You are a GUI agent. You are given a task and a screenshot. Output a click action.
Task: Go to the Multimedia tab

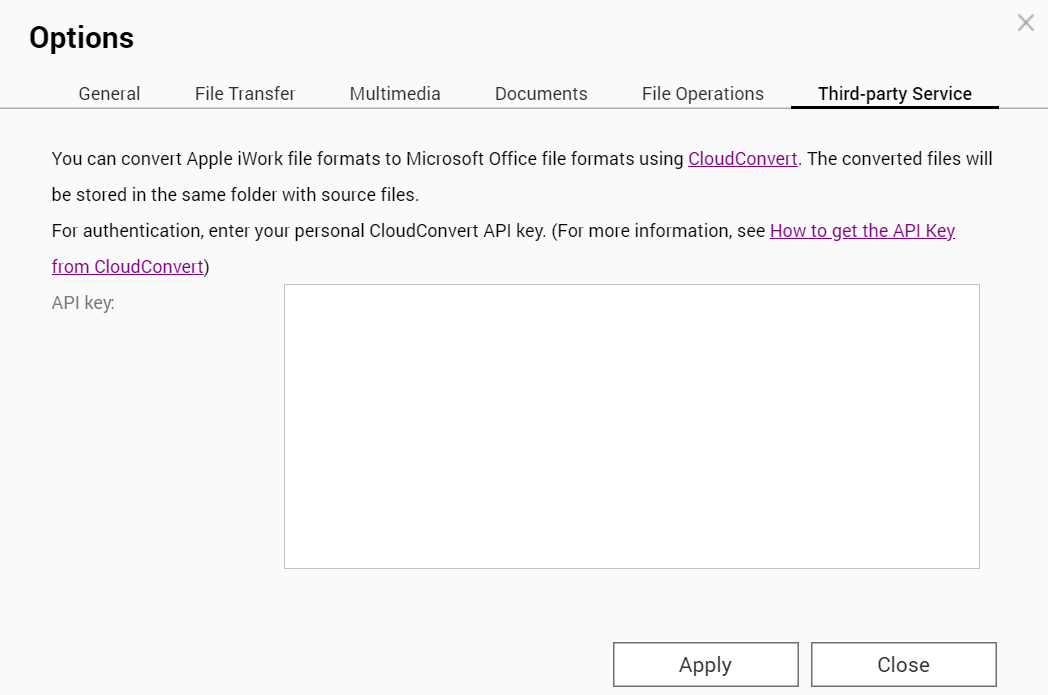(394, 94)
